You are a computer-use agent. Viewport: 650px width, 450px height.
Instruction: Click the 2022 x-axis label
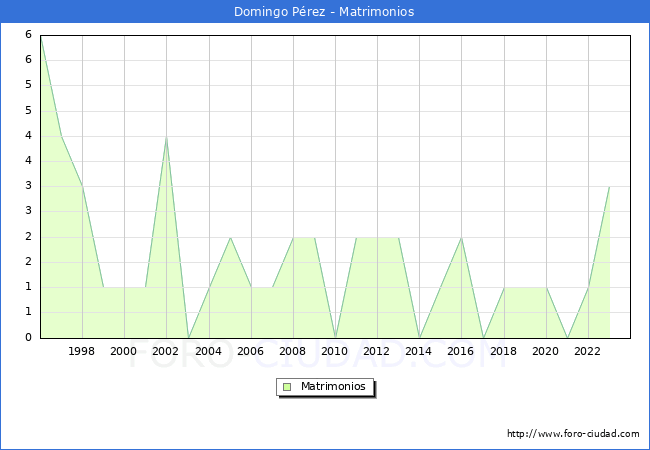pos(588,351)
